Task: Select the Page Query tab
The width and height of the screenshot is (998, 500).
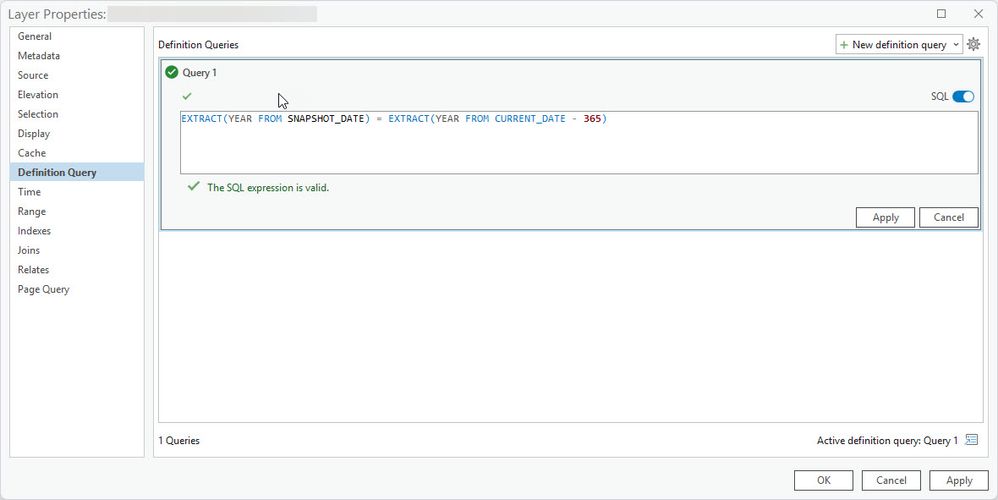Action: pos(76,289)
